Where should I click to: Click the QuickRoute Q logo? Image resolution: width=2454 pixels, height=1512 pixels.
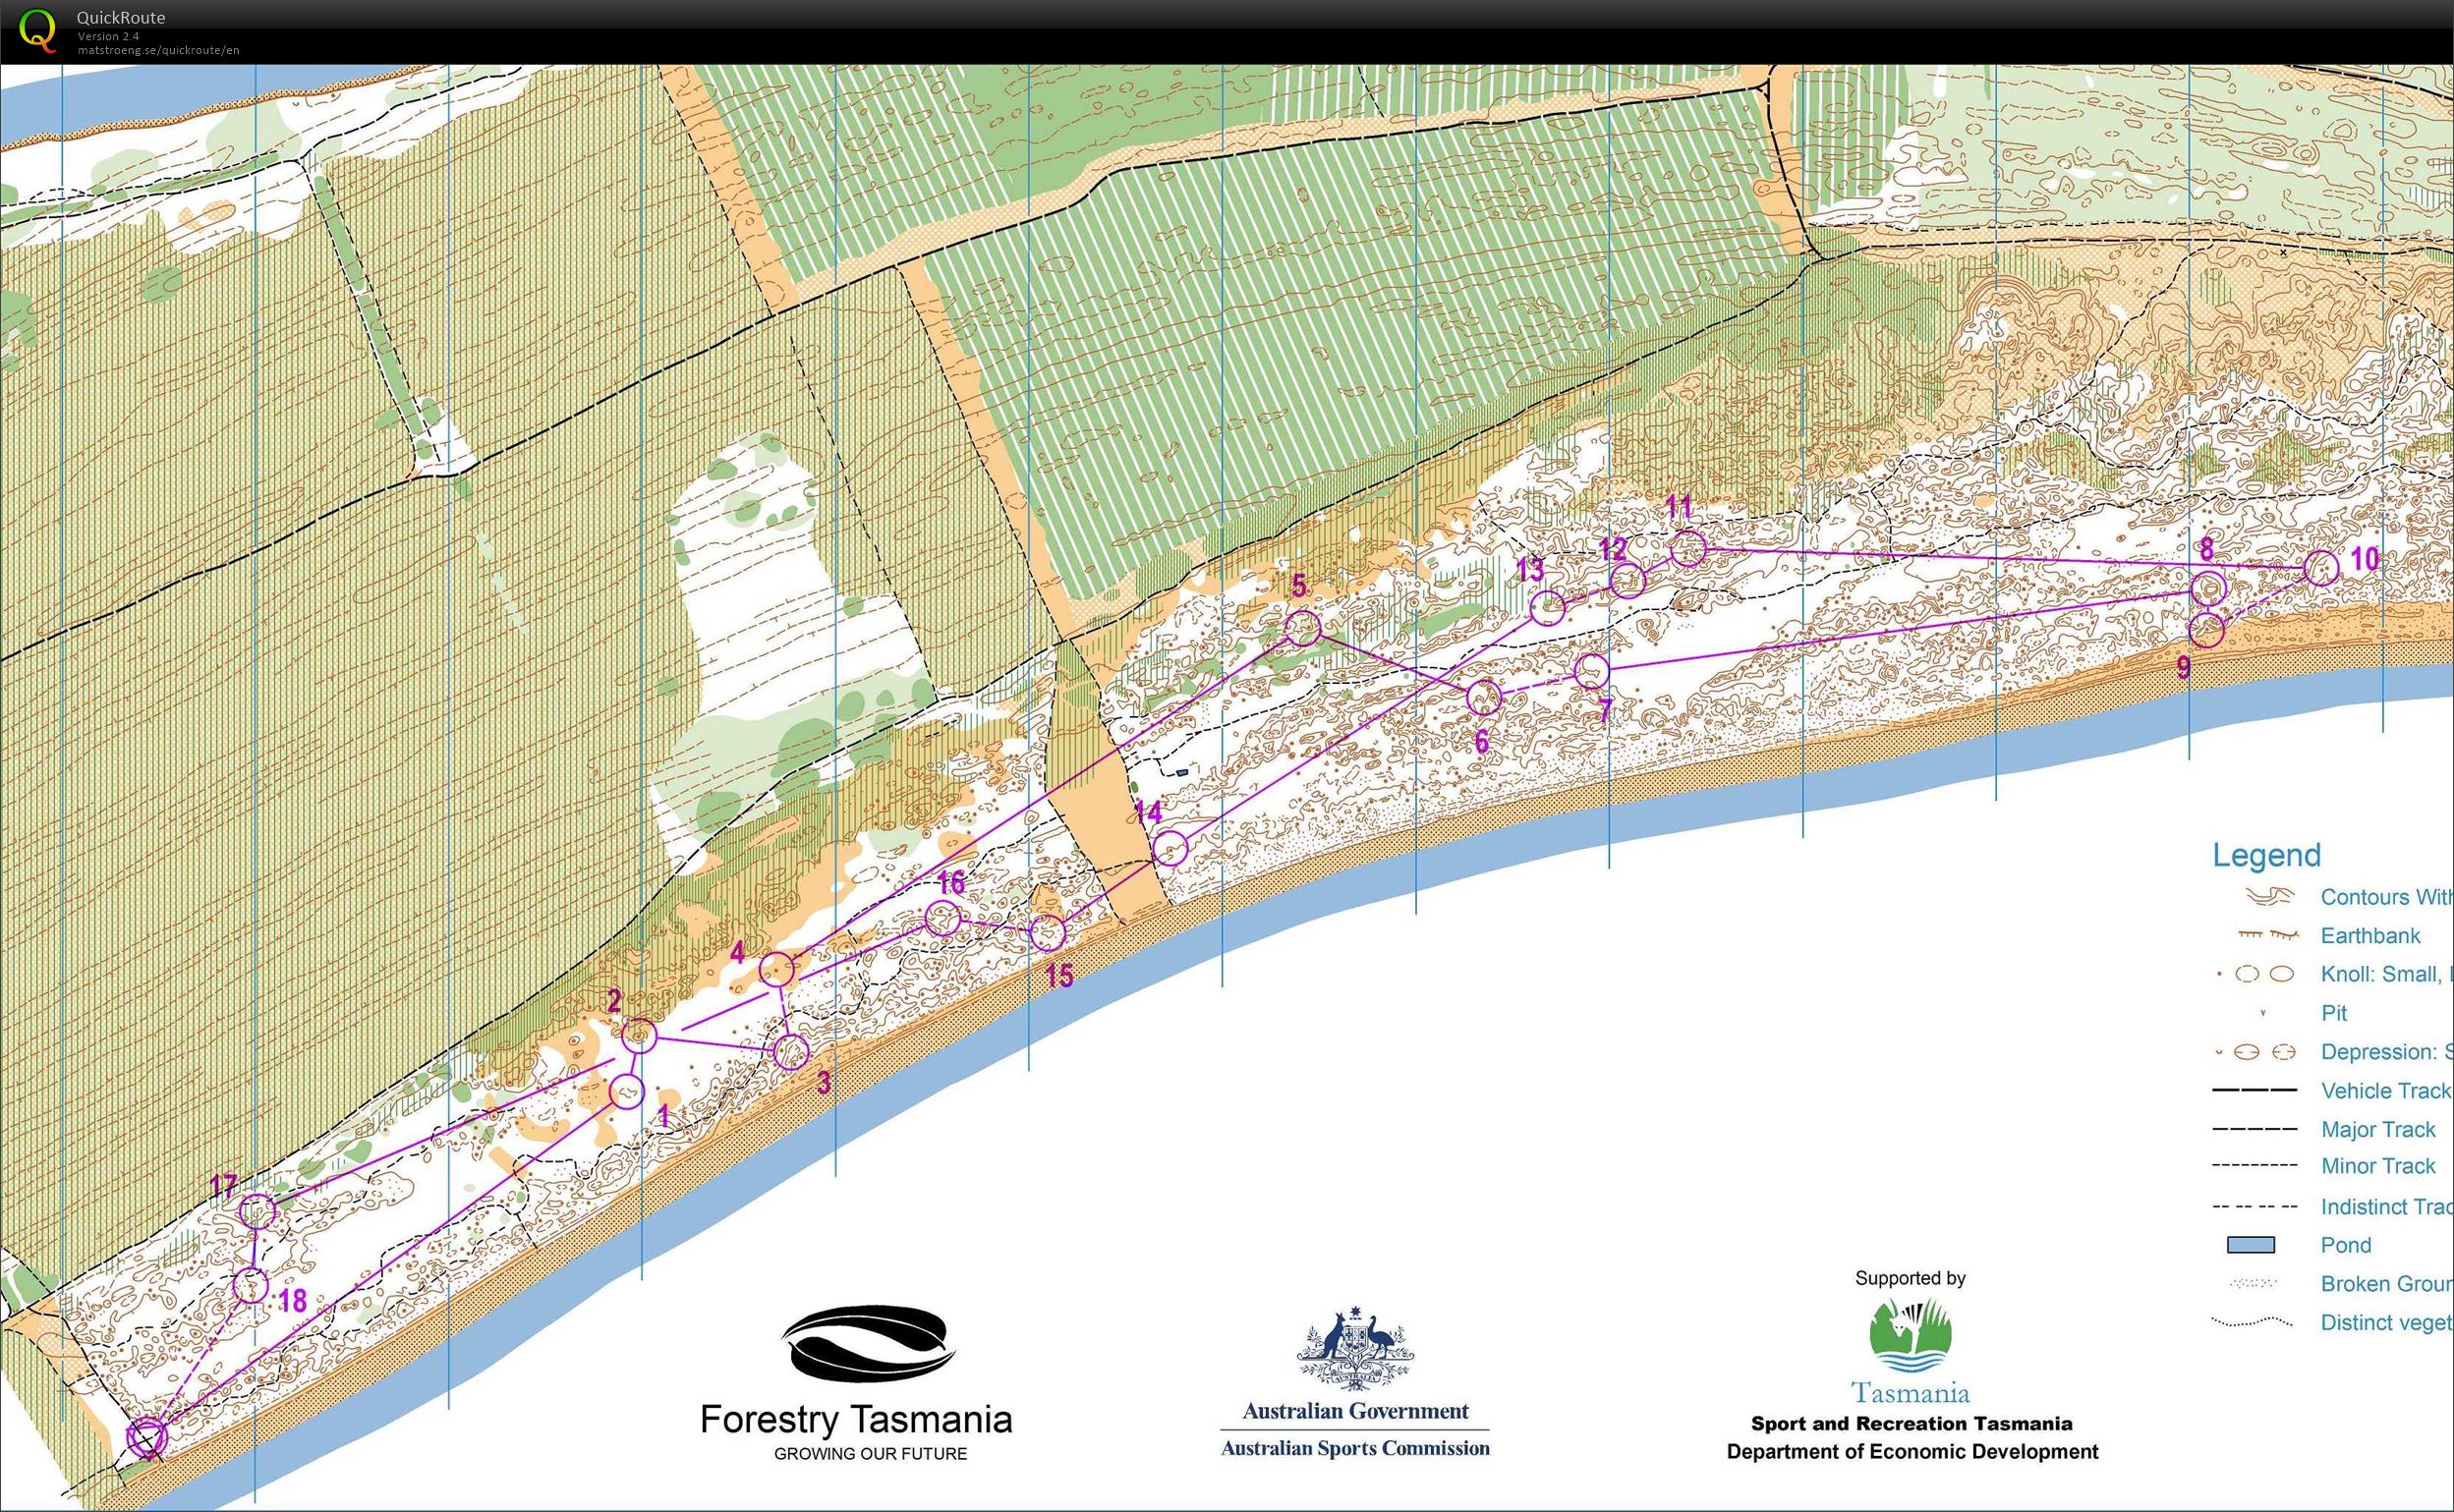[x=40, y=33]
